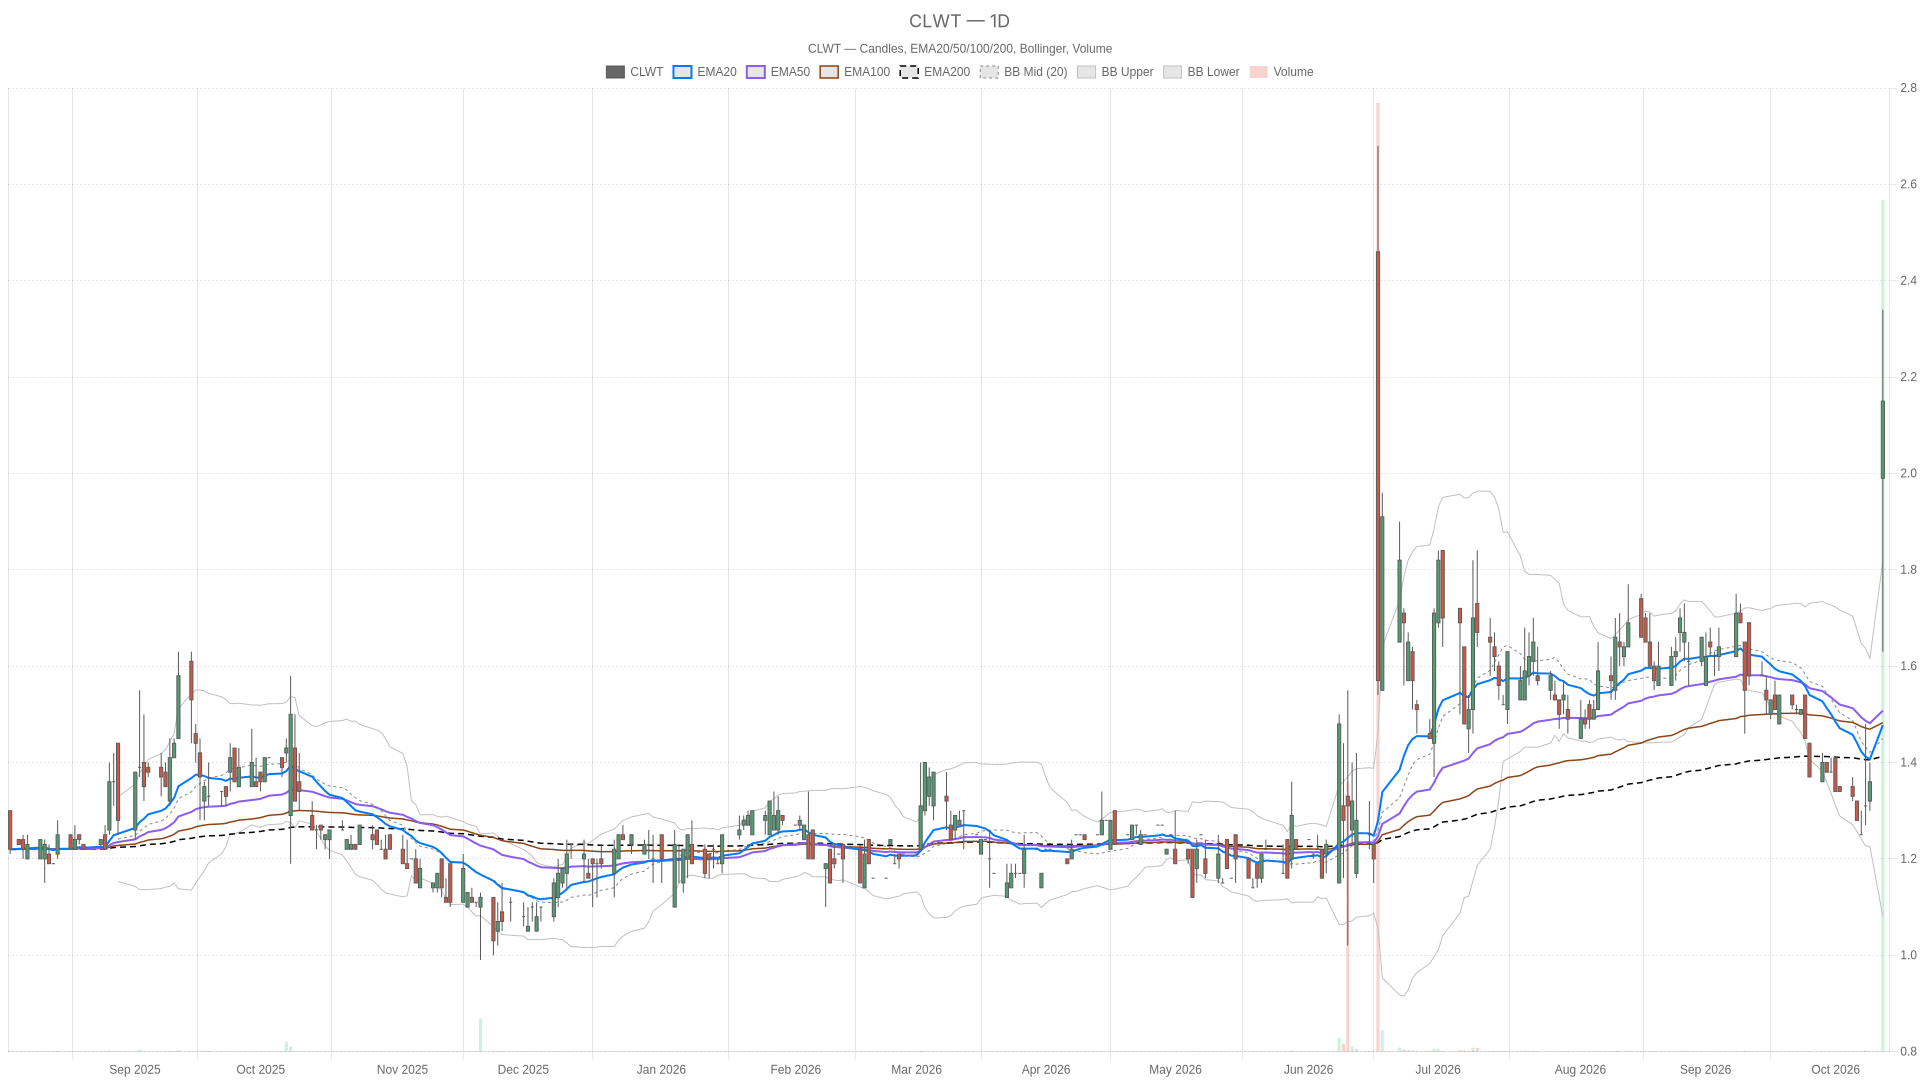This screenshot has width=1920, height=1080.
Task: Click the 2.4 price axis label
Action: point(1908,281)
